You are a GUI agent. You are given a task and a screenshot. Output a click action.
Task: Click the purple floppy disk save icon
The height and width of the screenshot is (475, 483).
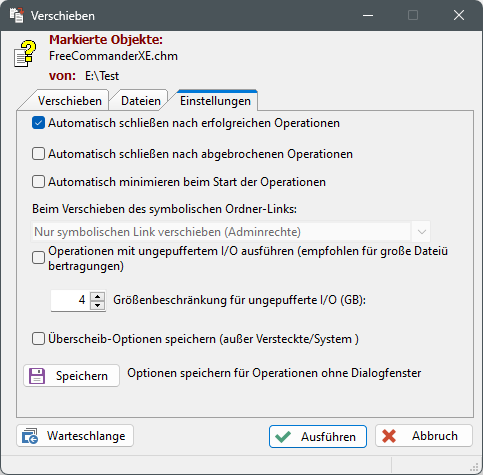[37, 376]
